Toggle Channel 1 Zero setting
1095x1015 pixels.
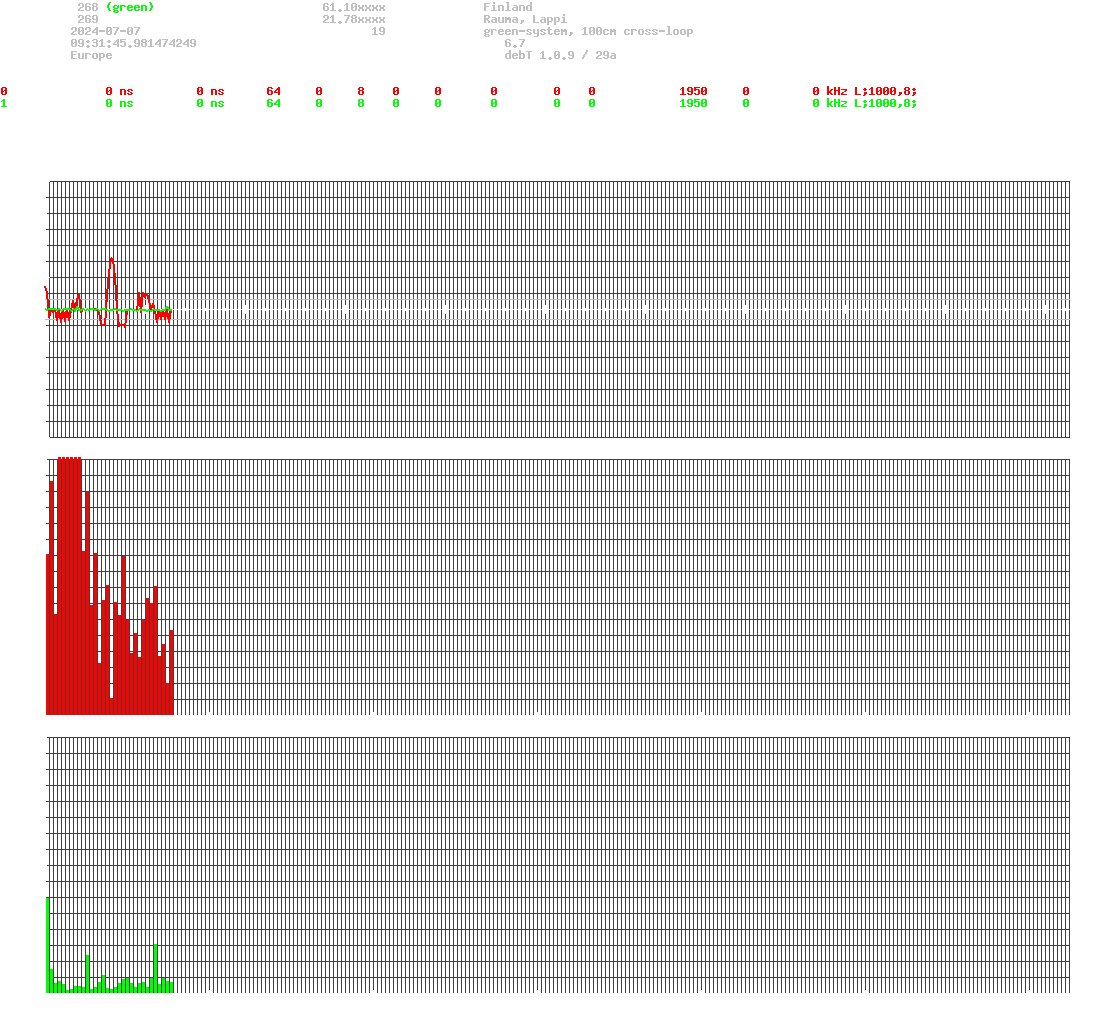pyautogui.click(x=556, y=103)
